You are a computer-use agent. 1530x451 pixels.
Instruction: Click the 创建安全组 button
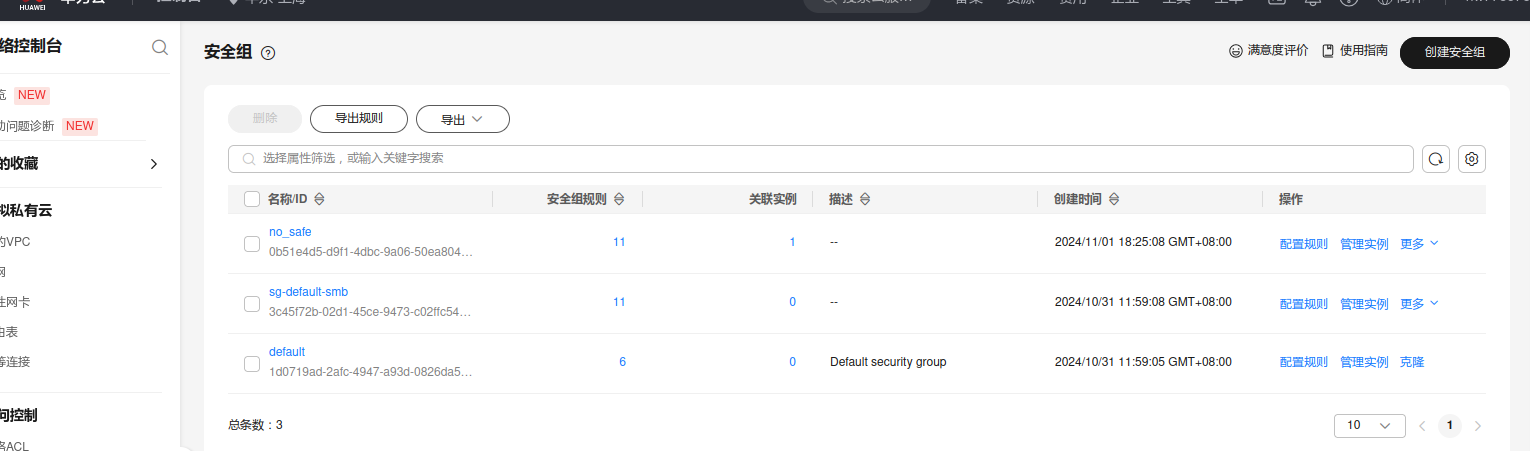(x=1454, y=52)
